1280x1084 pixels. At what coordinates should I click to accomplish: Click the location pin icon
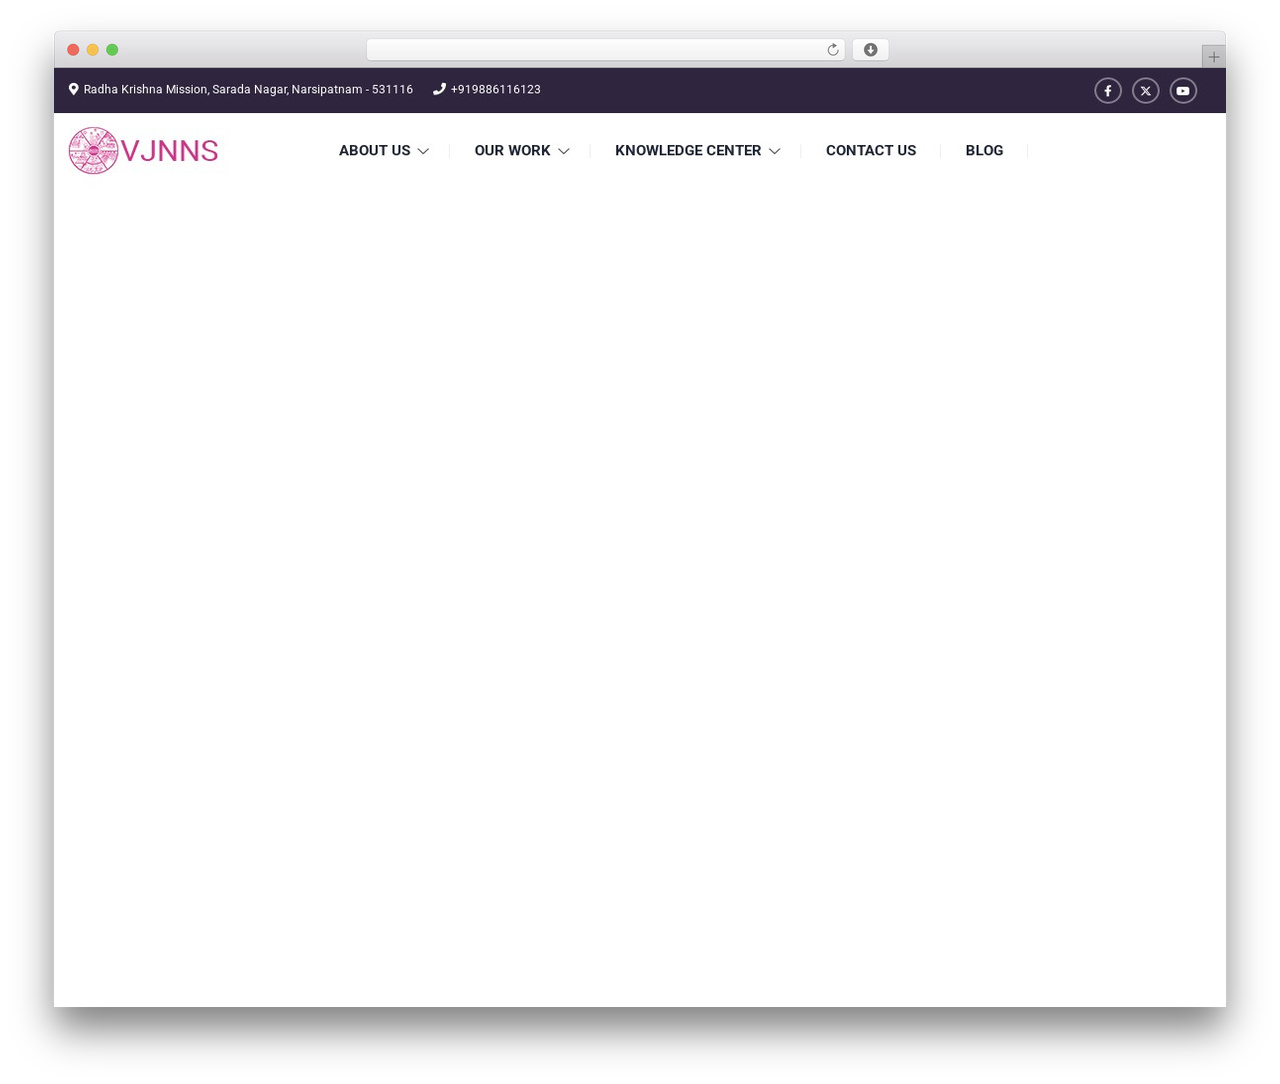tap(73, 89)
